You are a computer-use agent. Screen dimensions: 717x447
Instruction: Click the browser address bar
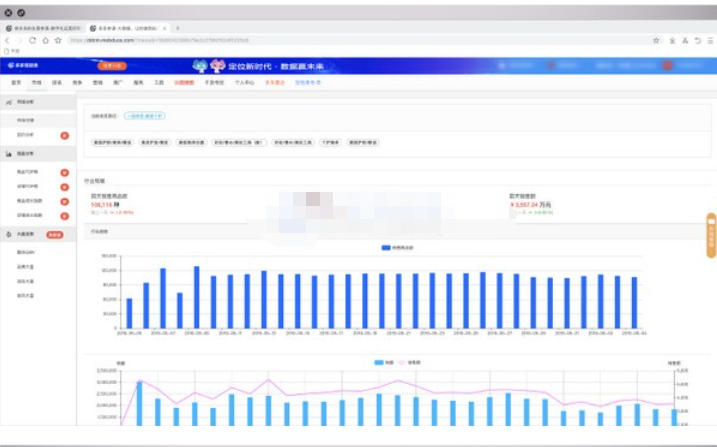350,41
